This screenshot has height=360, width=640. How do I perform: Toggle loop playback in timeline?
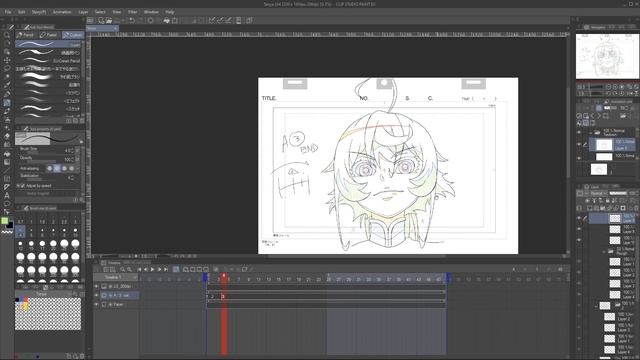click(x=176, y=269)
